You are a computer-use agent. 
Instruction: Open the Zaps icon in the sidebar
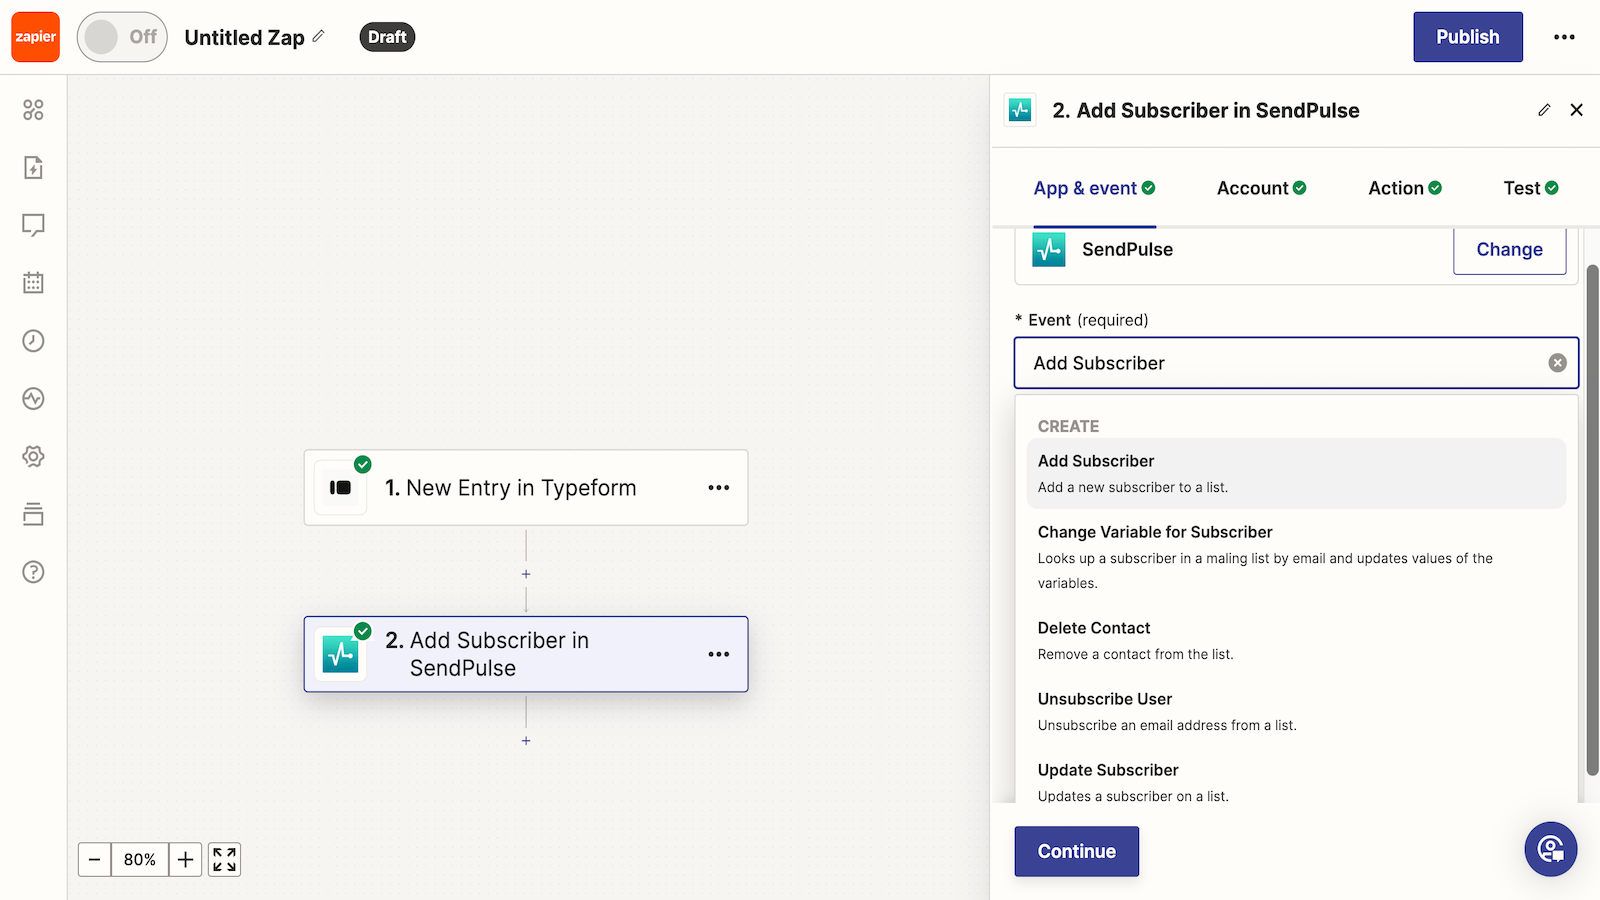(x=33, y=167)
